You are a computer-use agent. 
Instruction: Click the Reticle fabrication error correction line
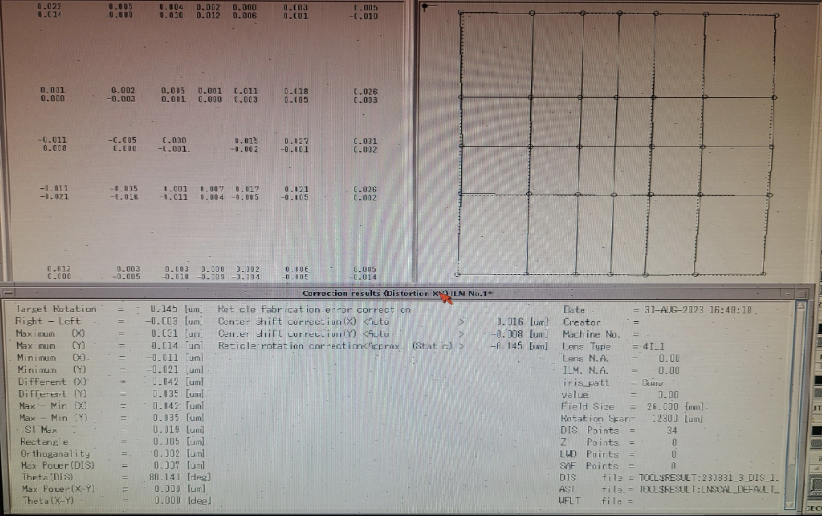pyautogui.click(x=313, y=309)
